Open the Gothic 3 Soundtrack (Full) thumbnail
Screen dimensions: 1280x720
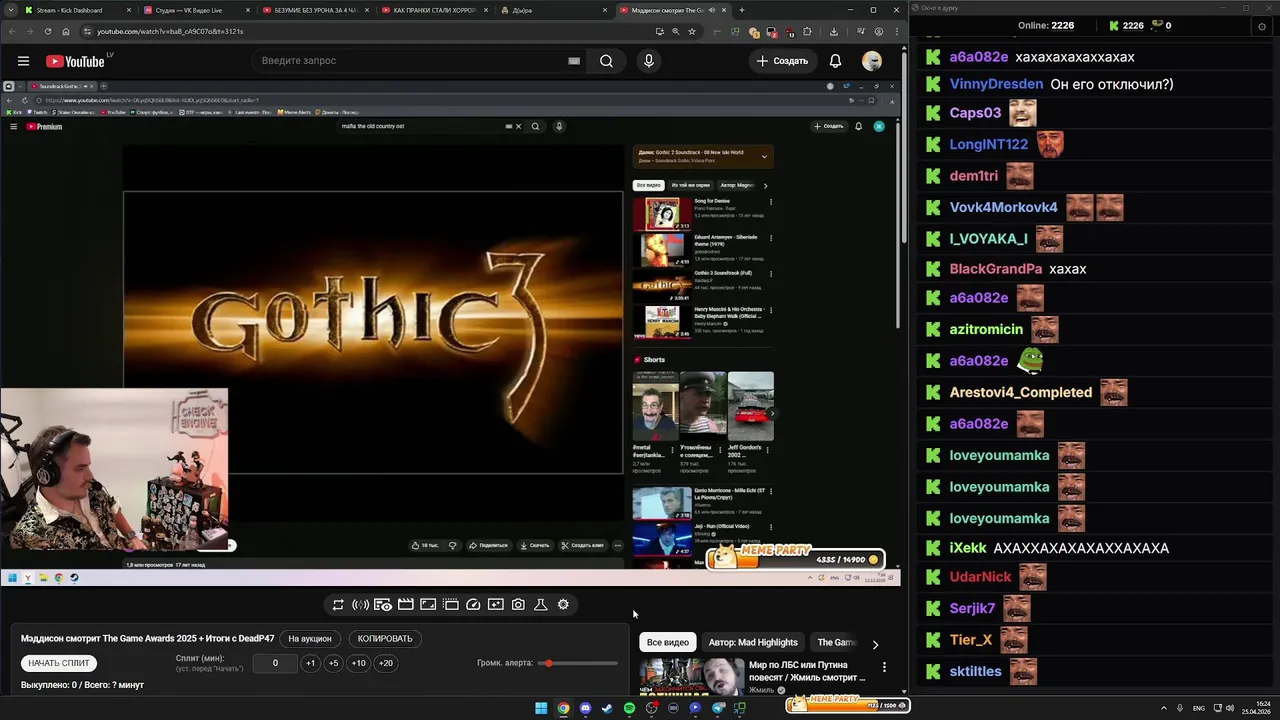(661, 286)
